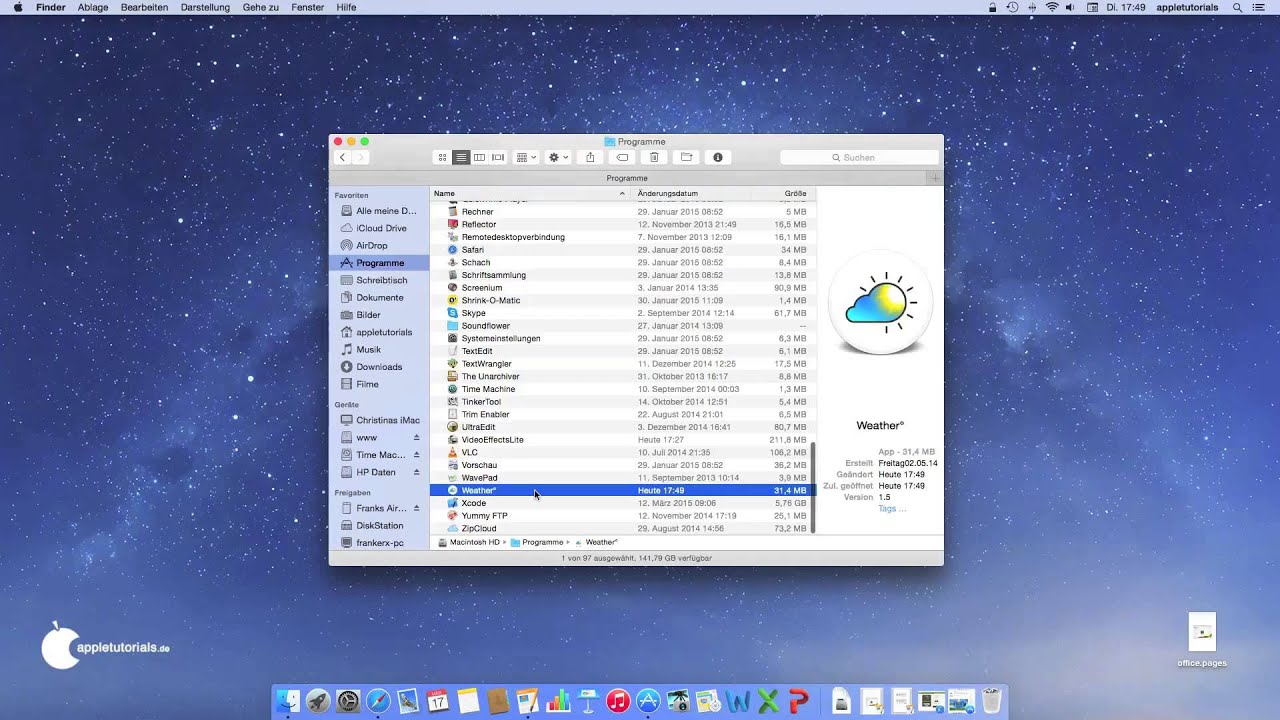Screen dimensions: 1280x720
Task: Select Bilder in sidebar
Action: pos(379,315)
